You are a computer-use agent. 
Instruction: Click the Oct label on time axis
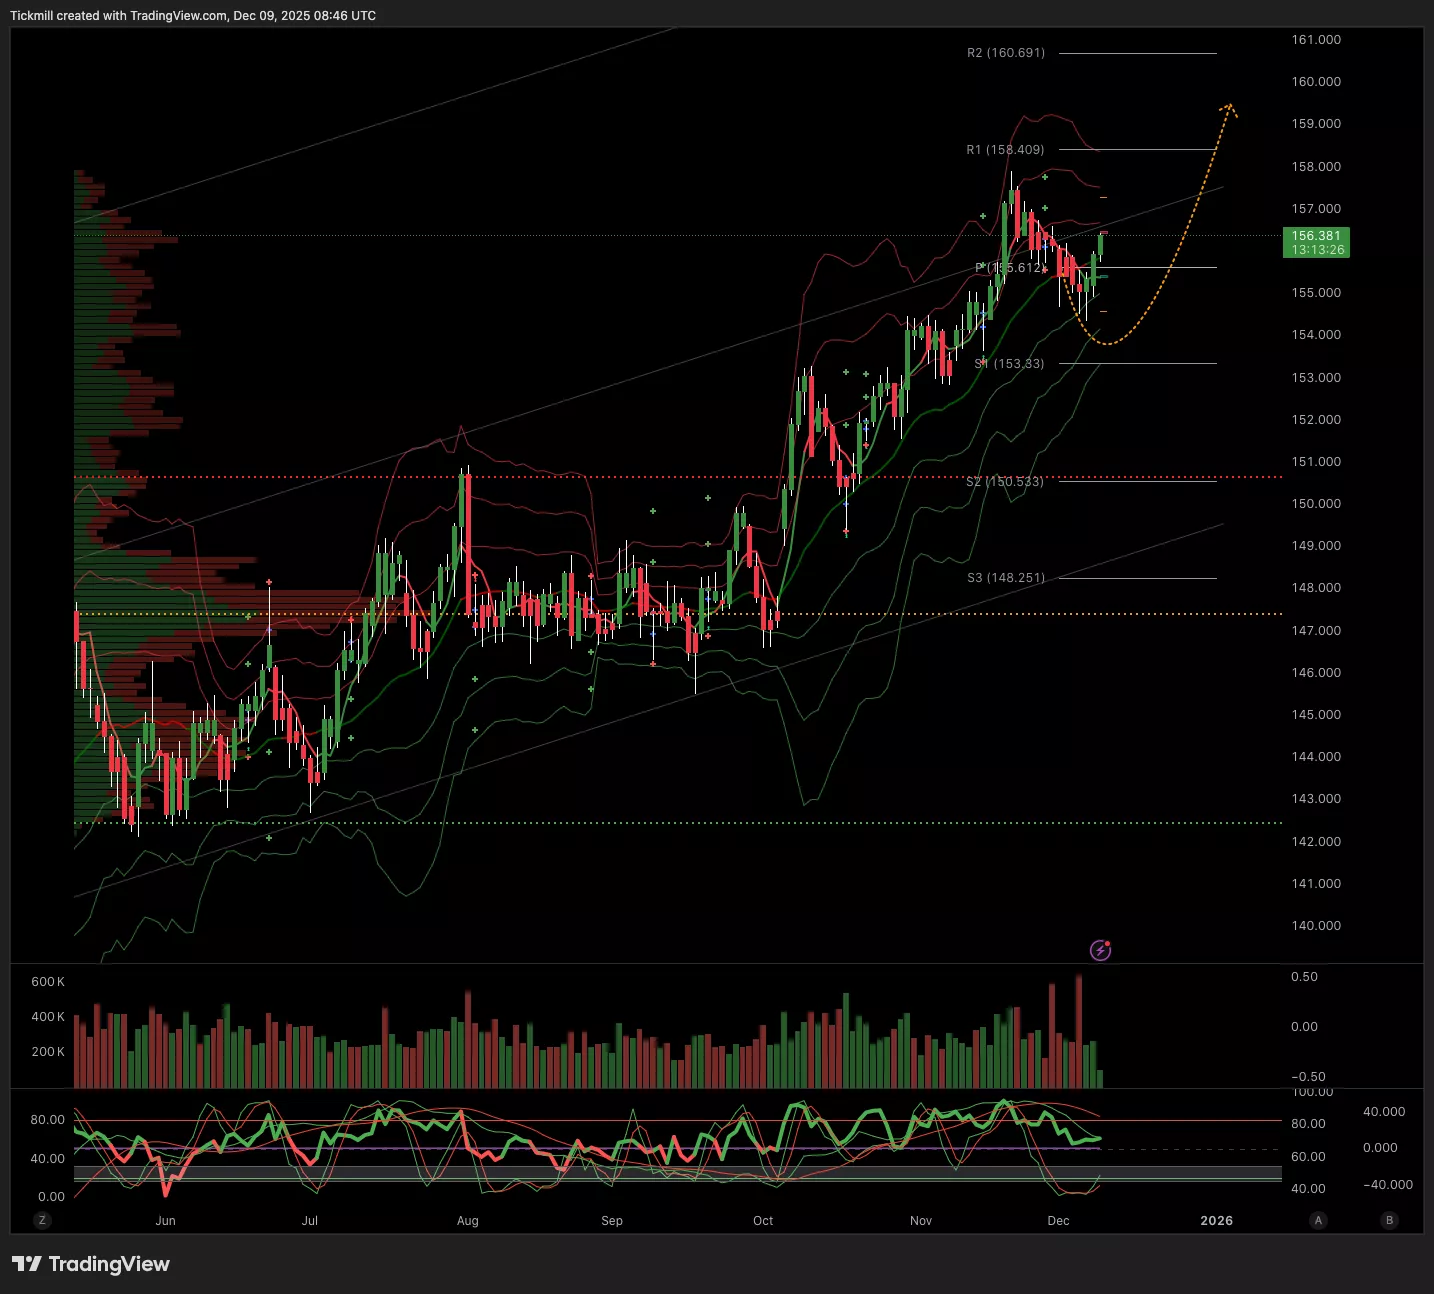763,1221
